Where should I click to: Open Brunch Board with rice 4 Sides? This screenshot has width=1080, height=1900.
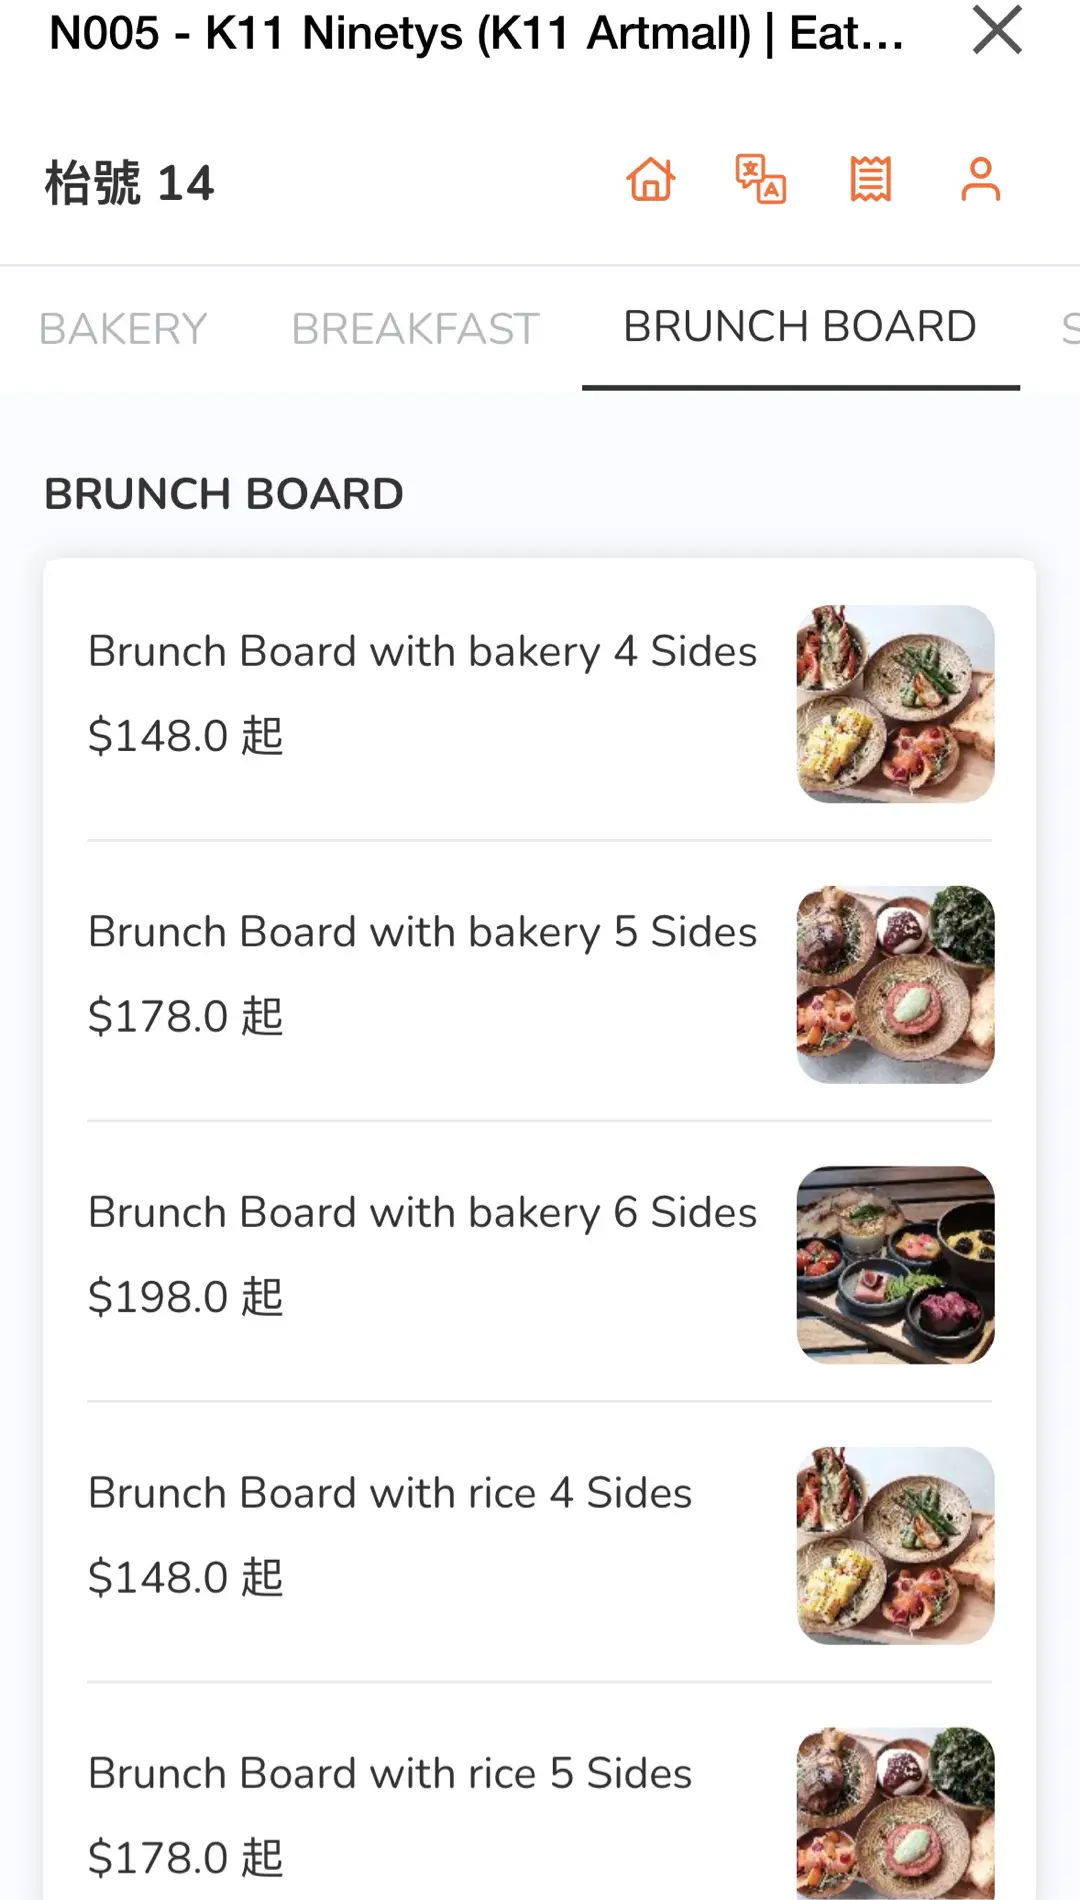(x=390, y=1493)
